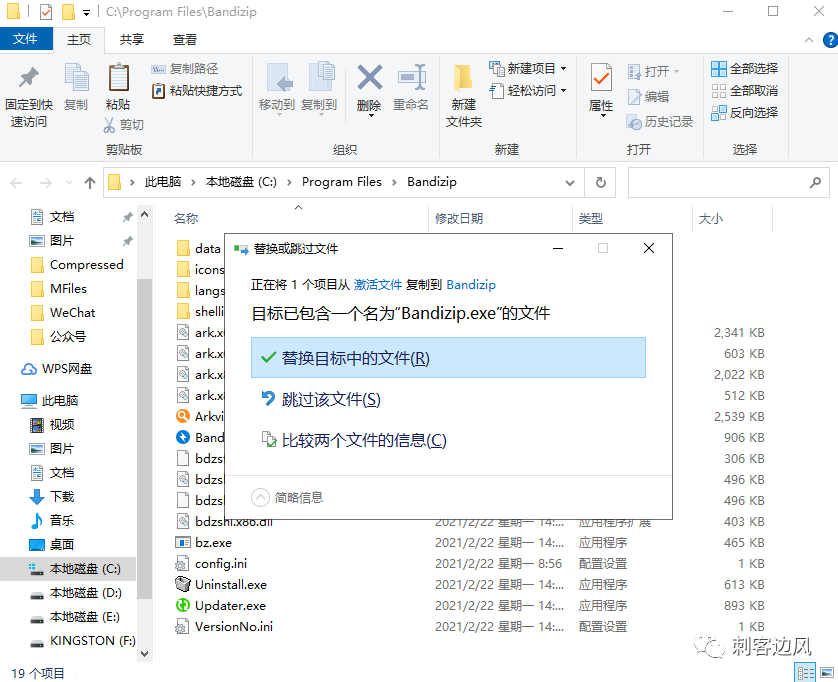Open Move to (移动到) menu

[x=277, y=89]
